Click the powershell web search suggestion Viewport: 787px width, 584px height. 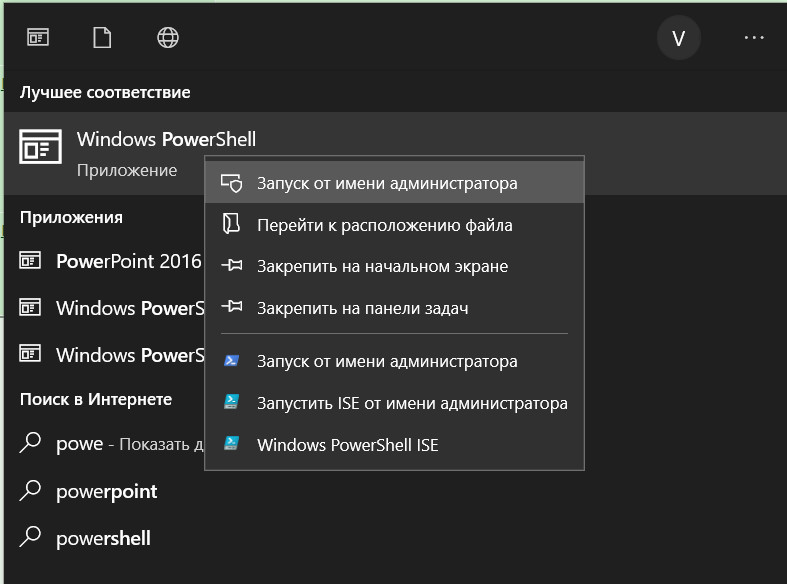[103, 538]
